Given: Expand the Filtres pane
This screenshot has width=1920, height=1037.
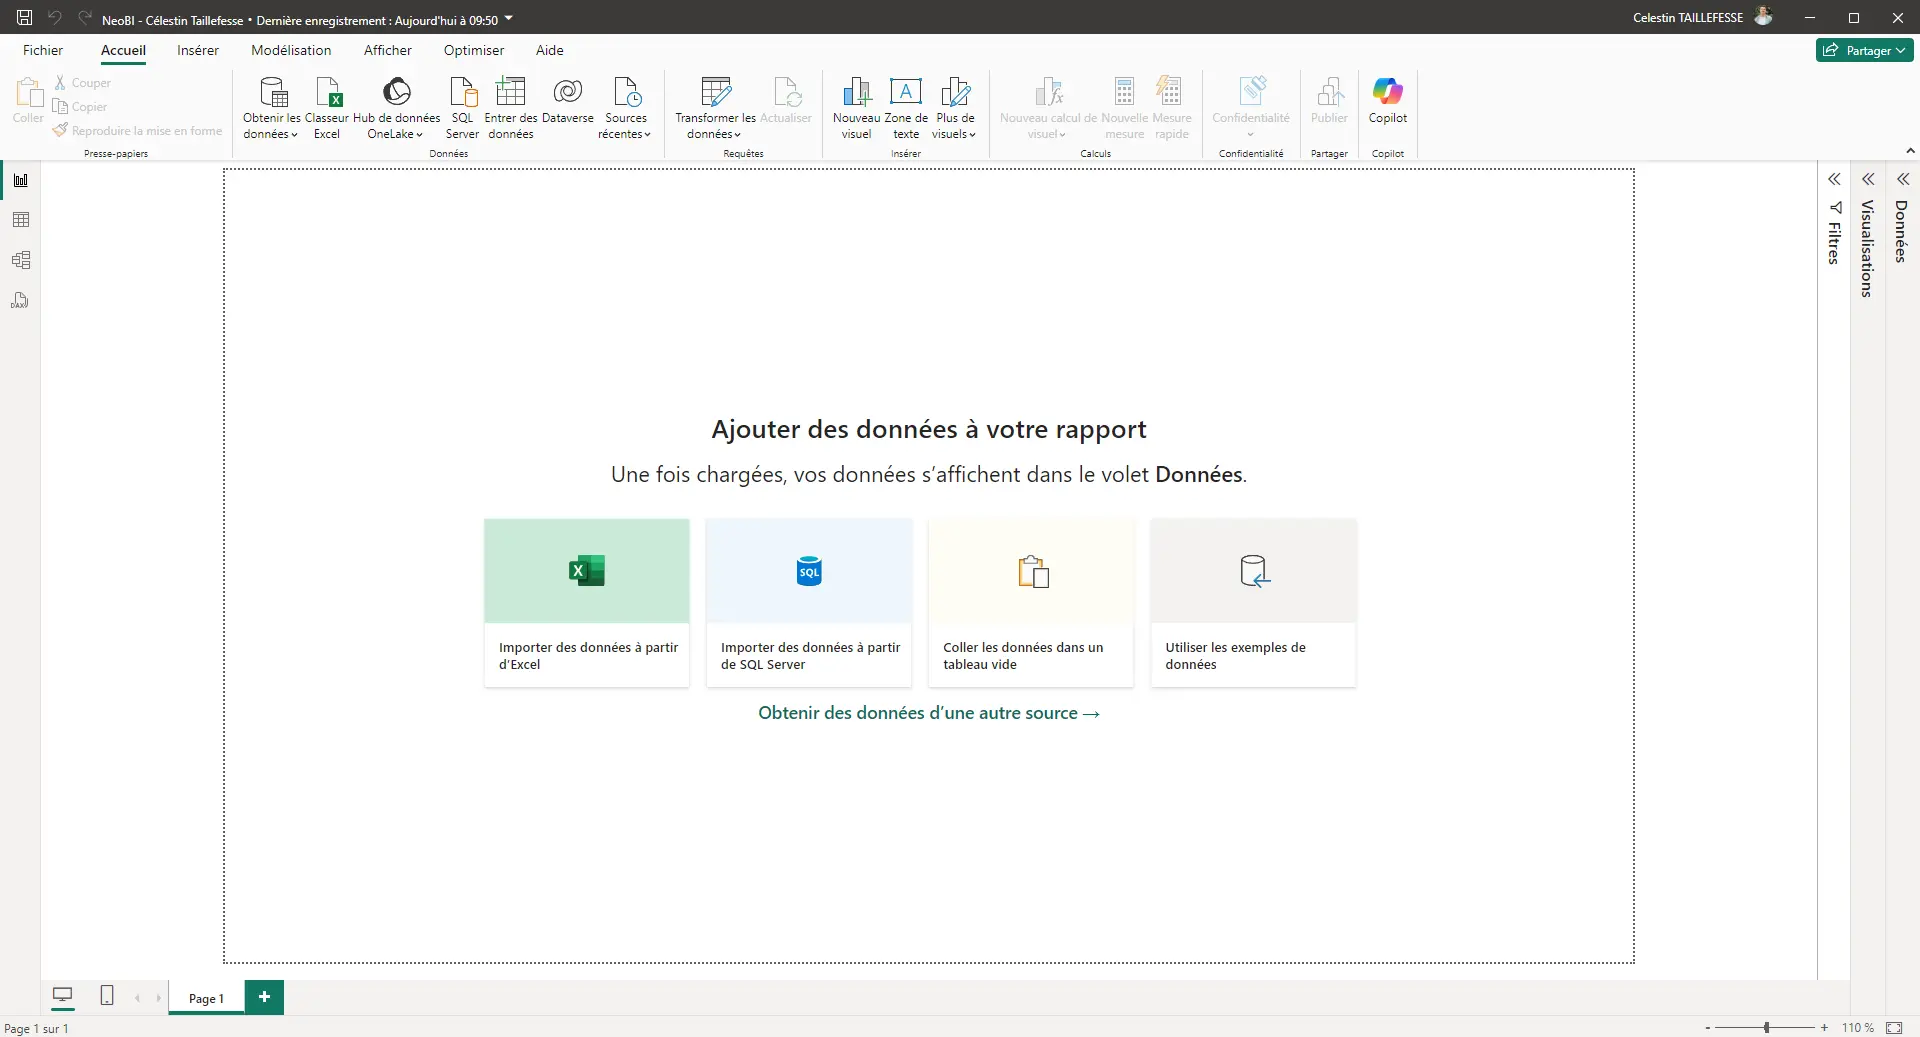Looking at the screenshot, I should click(x=1834, y=179).
